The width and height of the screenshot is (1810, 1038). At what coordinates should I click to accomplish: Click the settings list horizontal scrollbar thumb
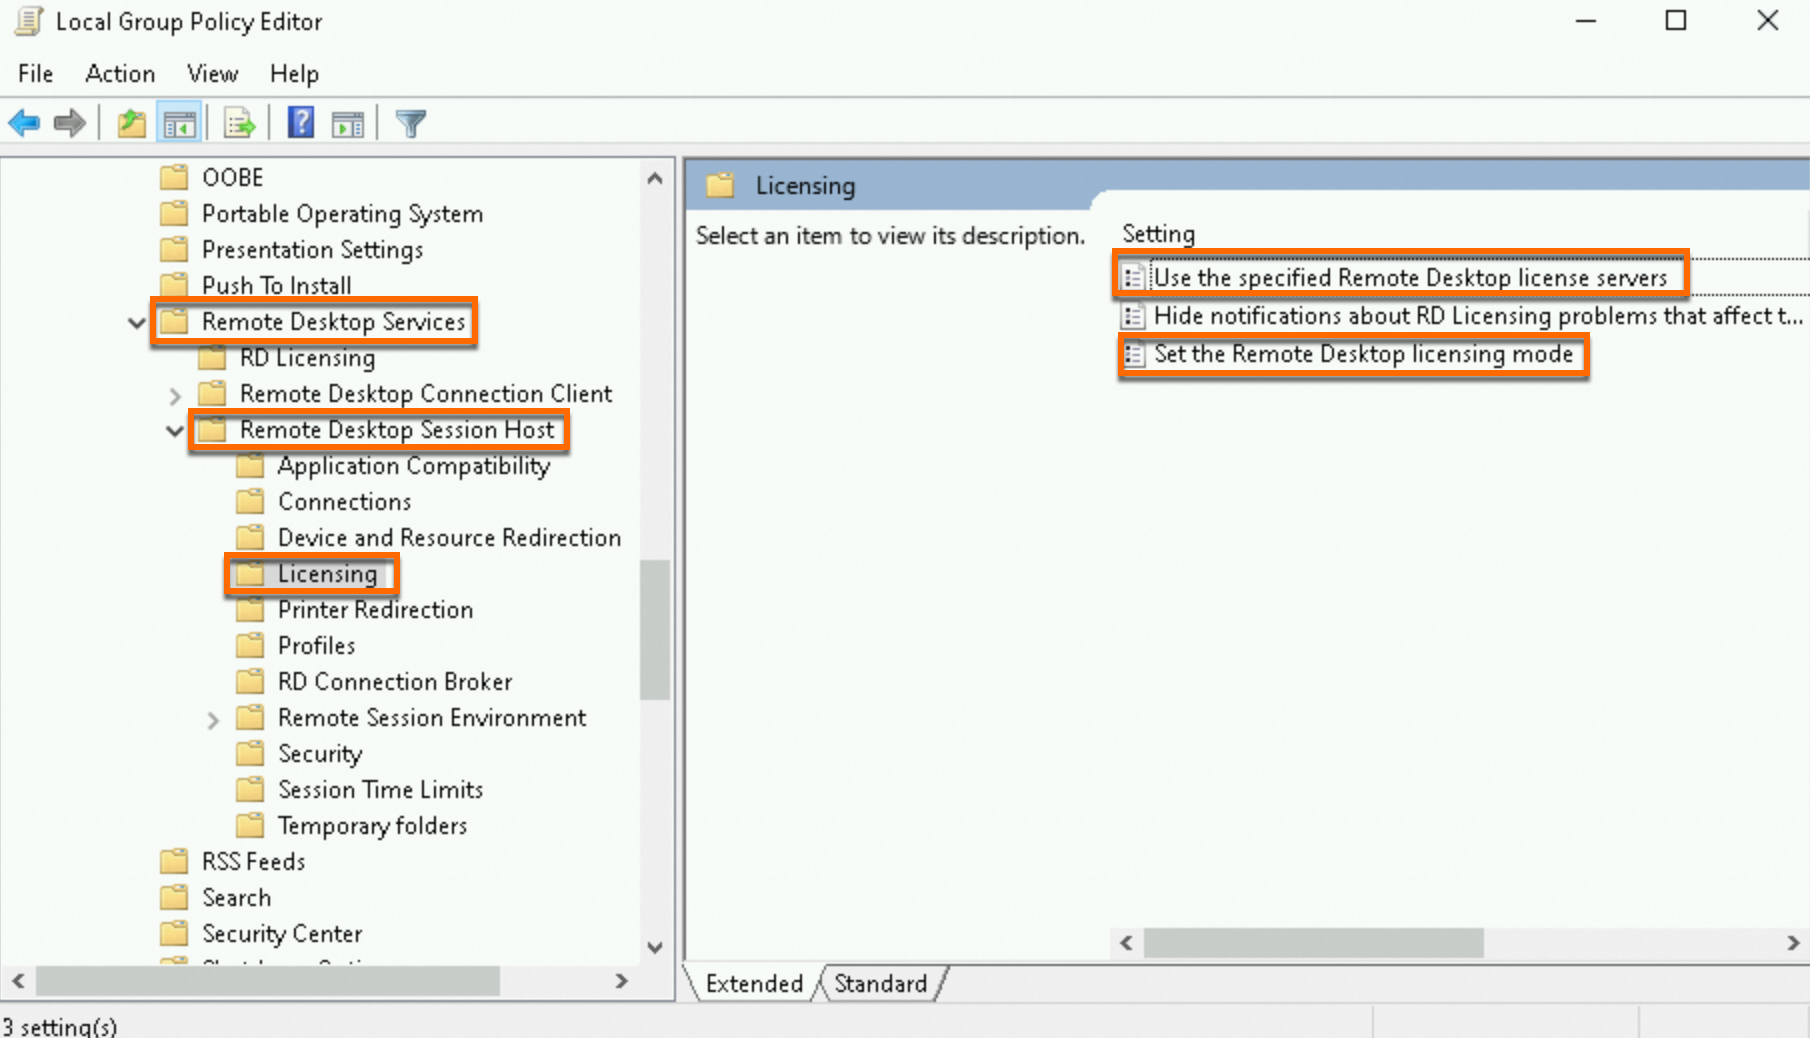click(x=1313, y=943)
